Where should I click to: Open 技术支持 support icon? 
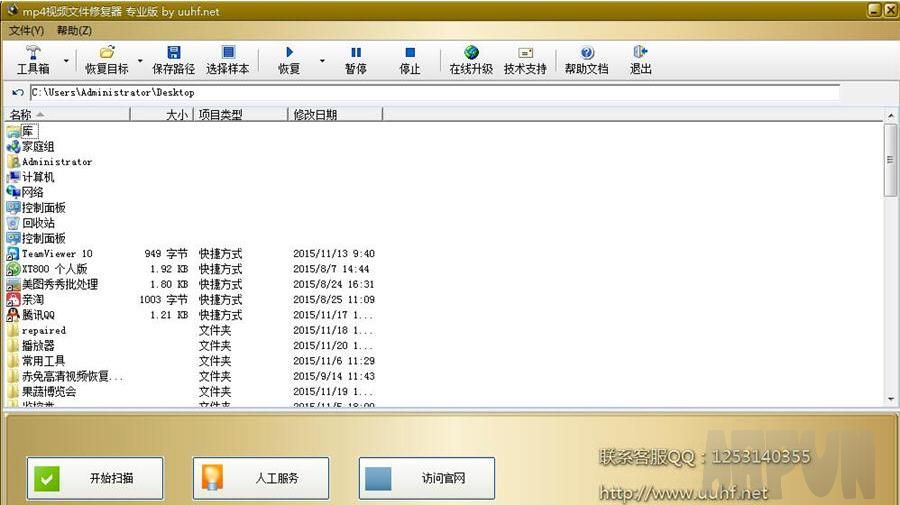coord(525,52)
